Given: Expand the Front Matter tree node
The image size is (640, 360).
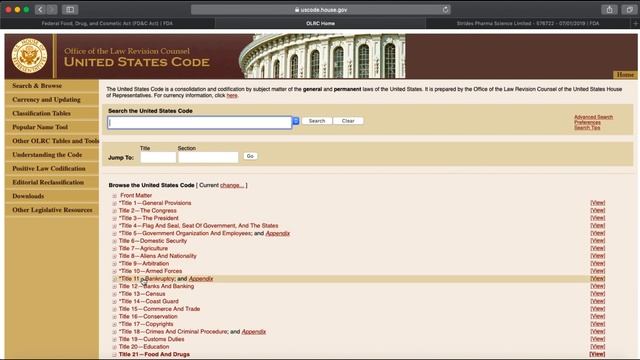Looking at the screenshot, I should click(x=115, y=196).
